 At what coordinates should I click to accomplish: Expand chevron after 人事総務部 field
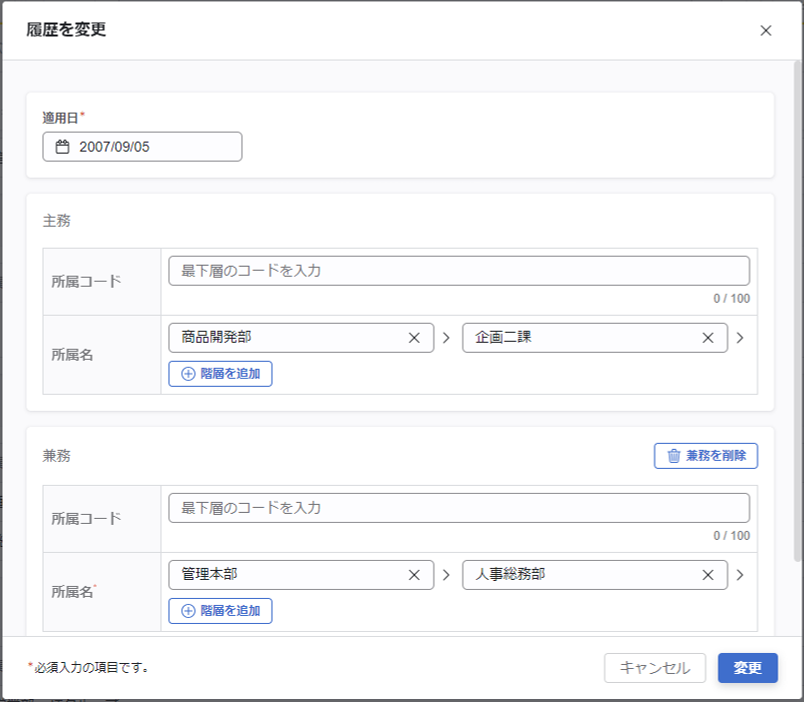(740, 575)
